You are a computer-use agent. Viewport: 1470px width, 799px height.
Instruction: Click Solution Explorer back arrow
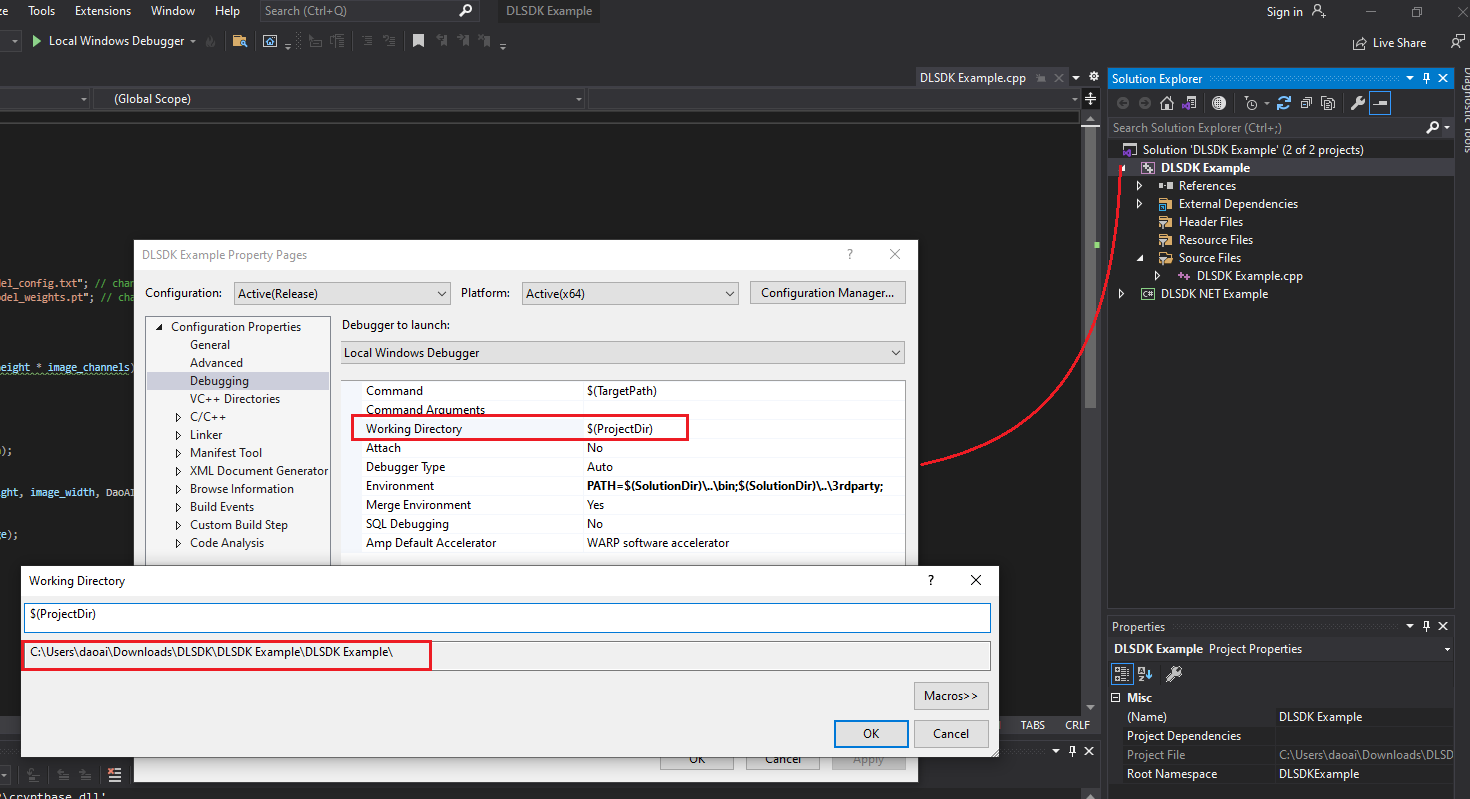pyautogui.click(x=1123, y=103)
